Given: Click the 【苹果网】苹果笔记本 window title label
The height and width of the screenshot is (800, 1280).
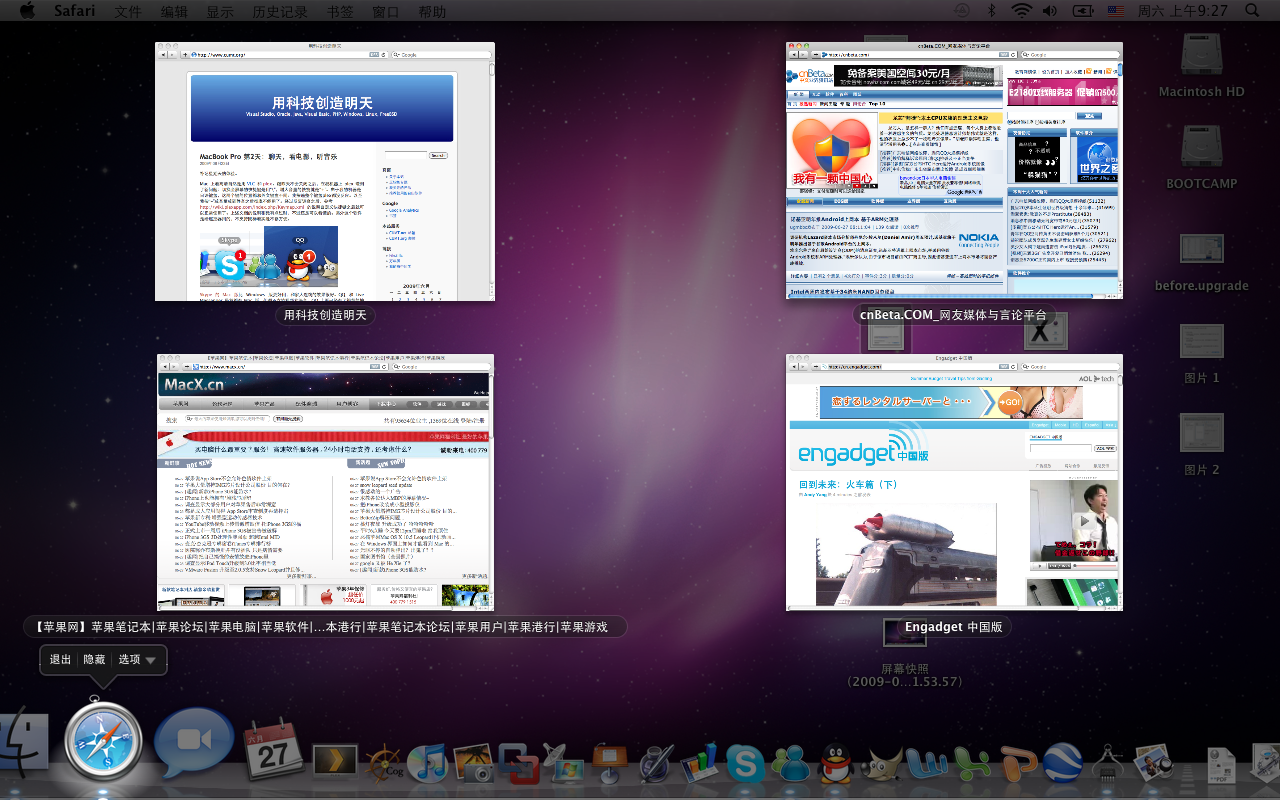Looking at the screenshot, I should click(325, 627).
